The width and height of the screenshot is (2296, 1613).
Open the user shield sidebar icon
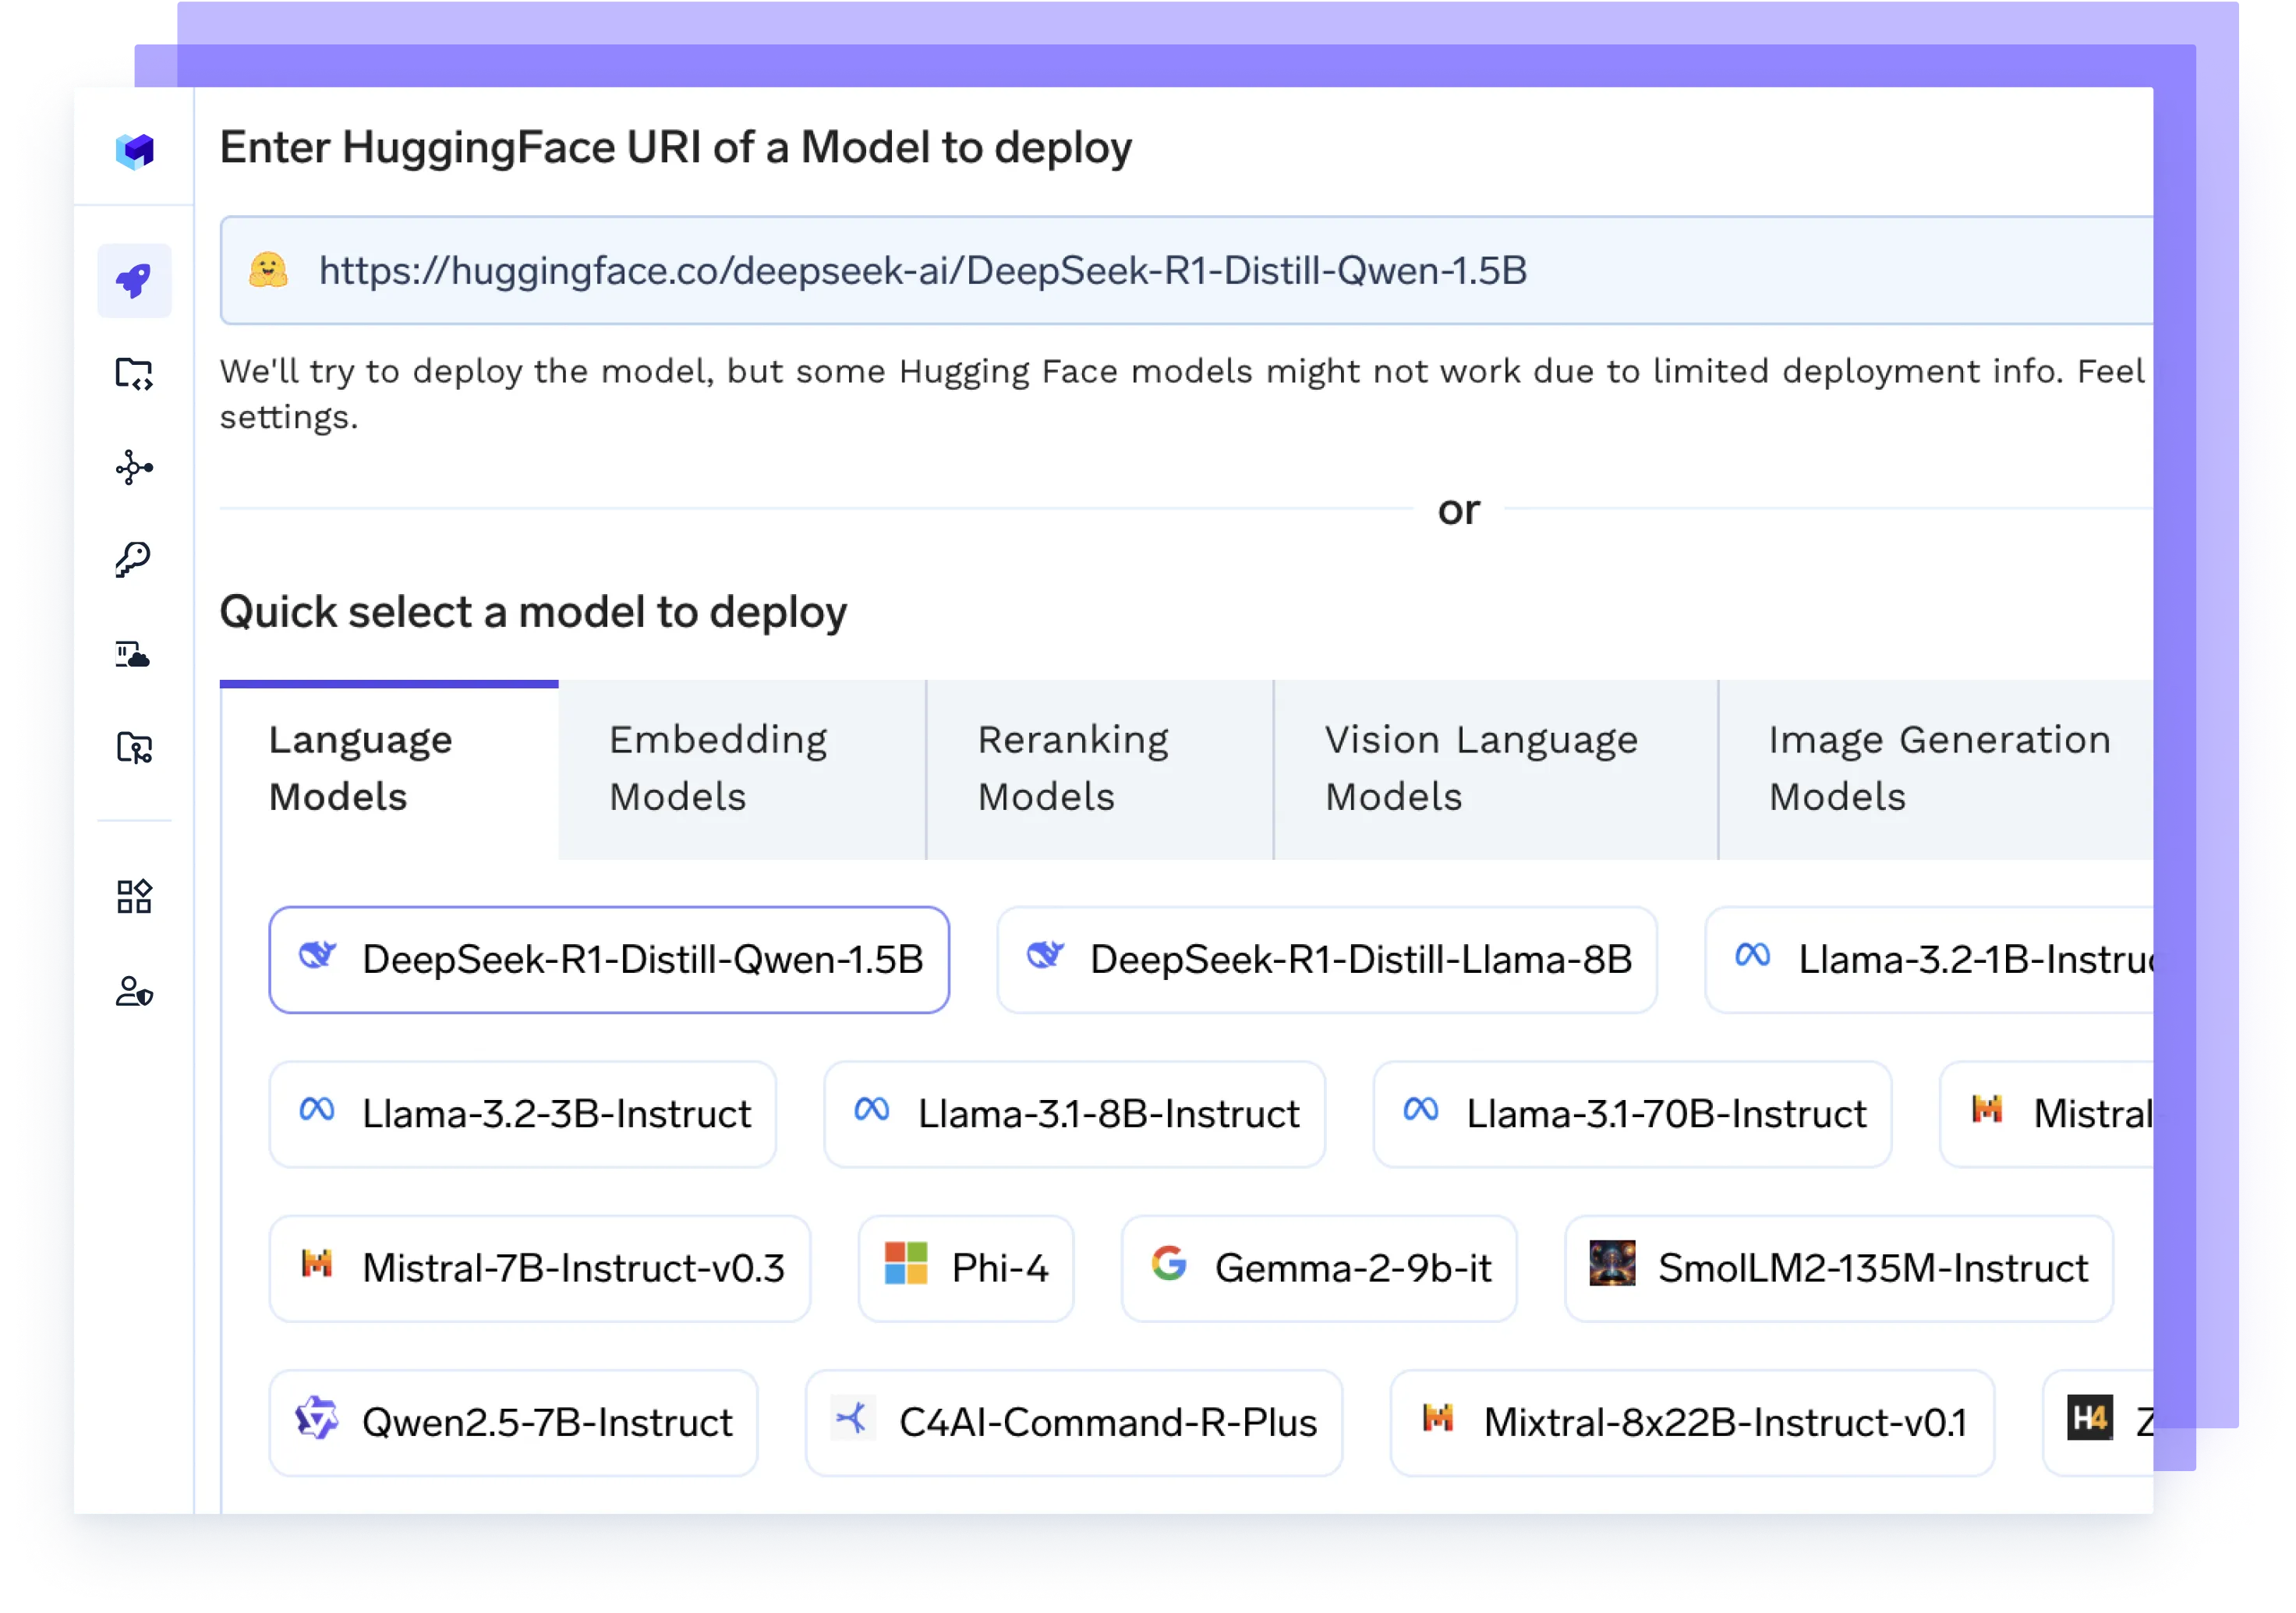click(x=134, y=991)
